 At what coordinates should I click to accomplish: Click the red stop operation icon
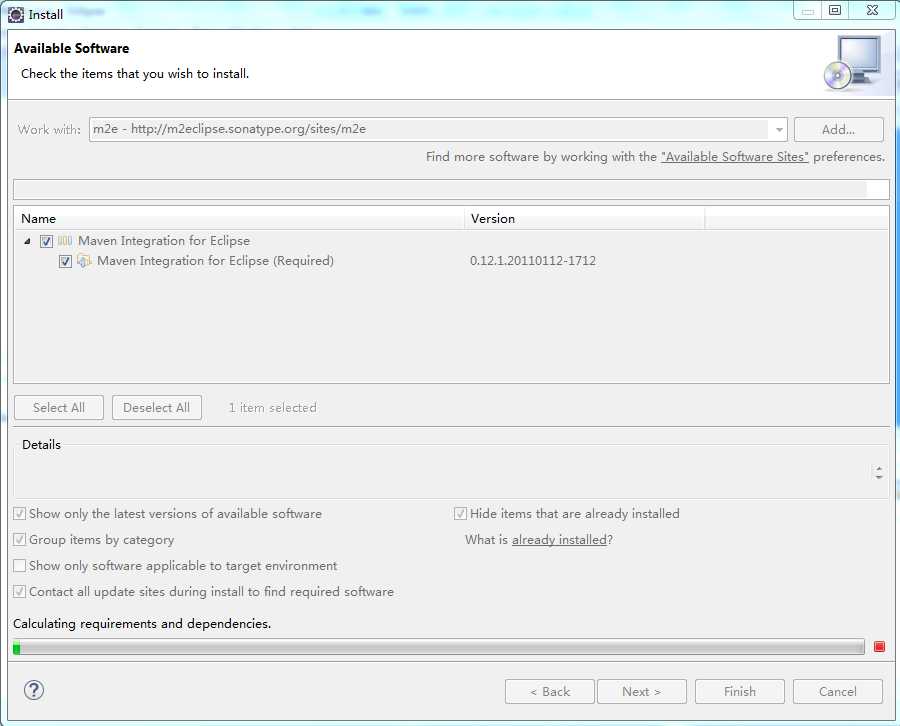tap(879, 647)
